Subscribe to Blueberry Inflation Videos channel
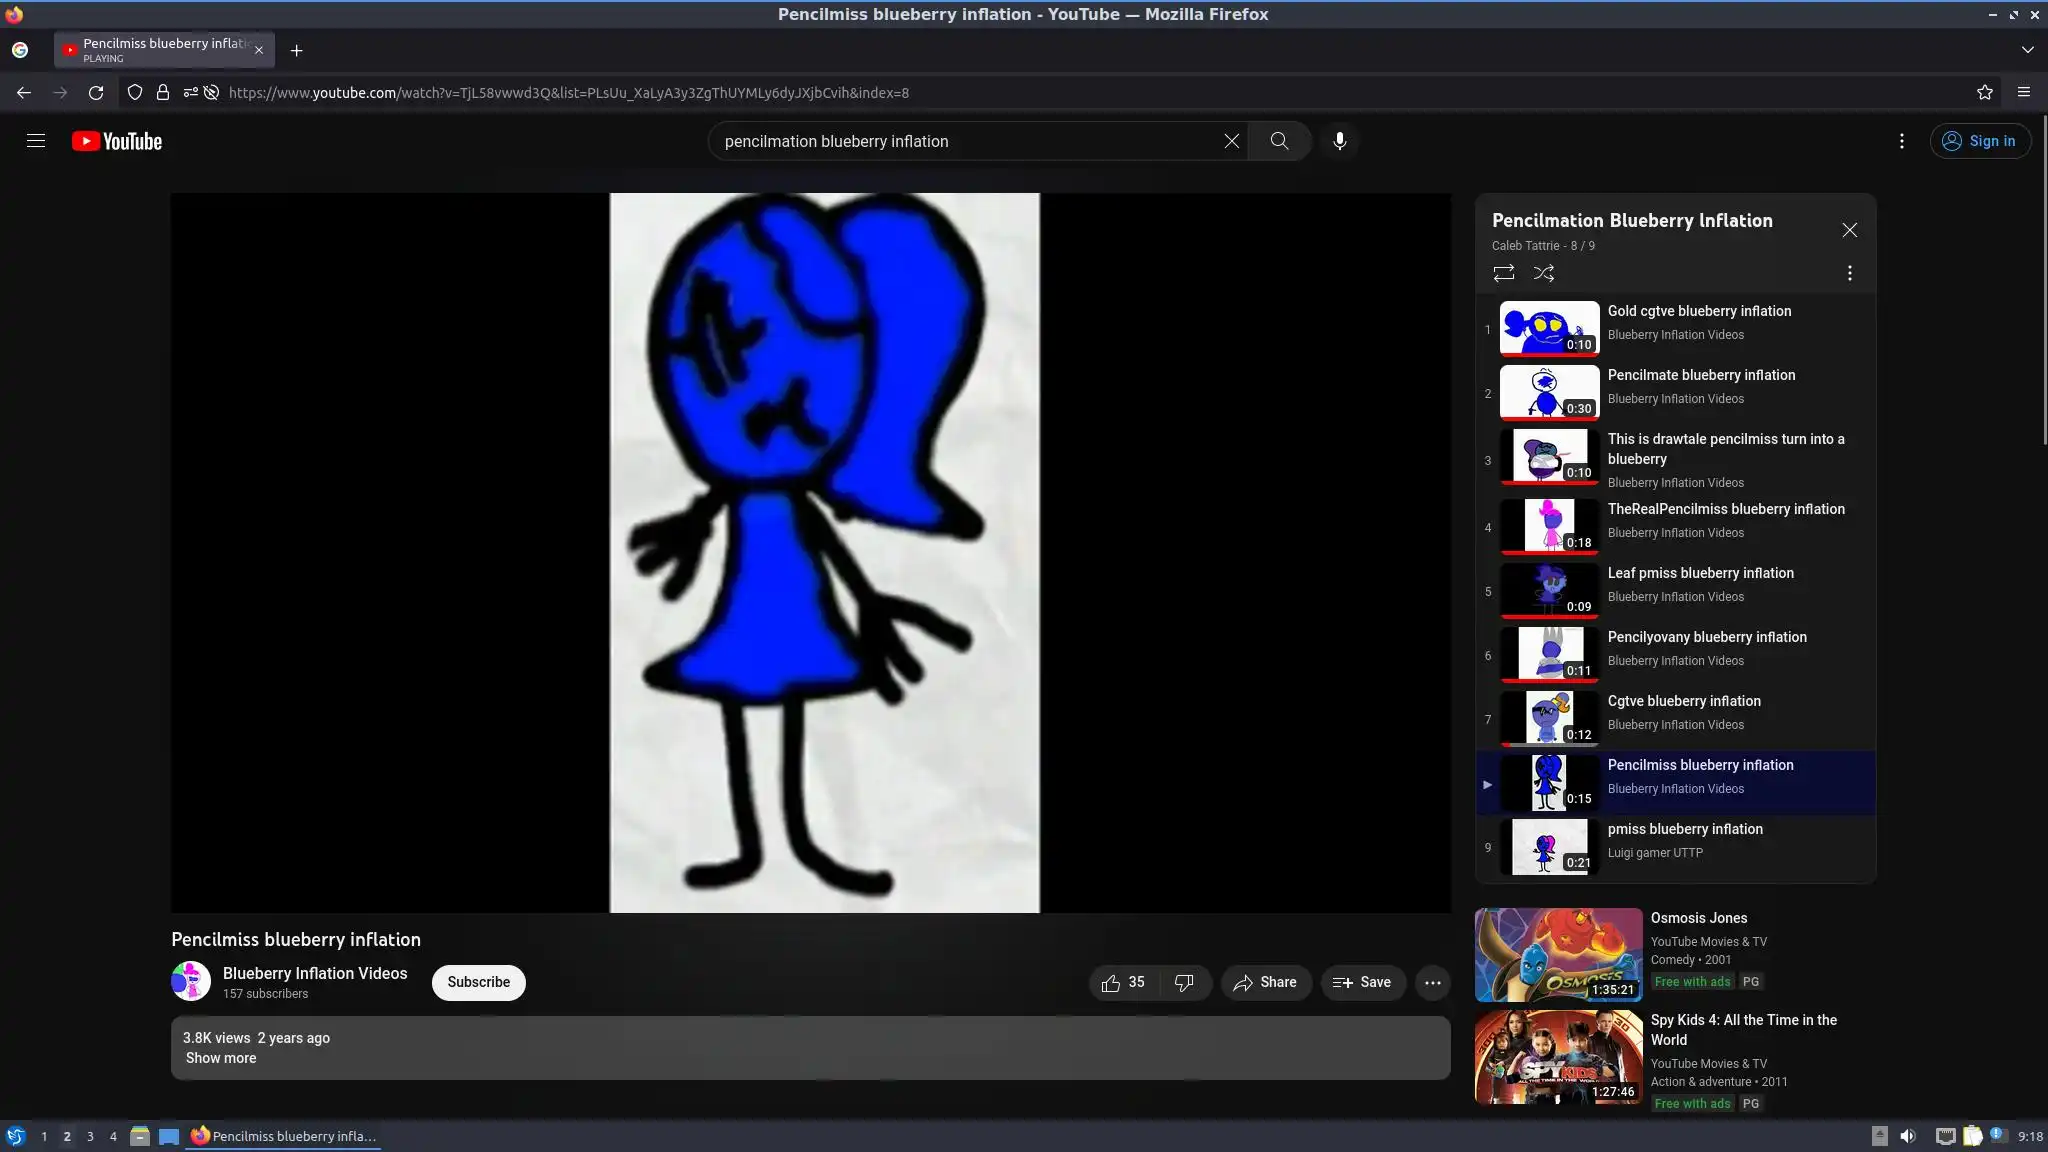The image size is (2048, 1152). click(x=478, y=982)
